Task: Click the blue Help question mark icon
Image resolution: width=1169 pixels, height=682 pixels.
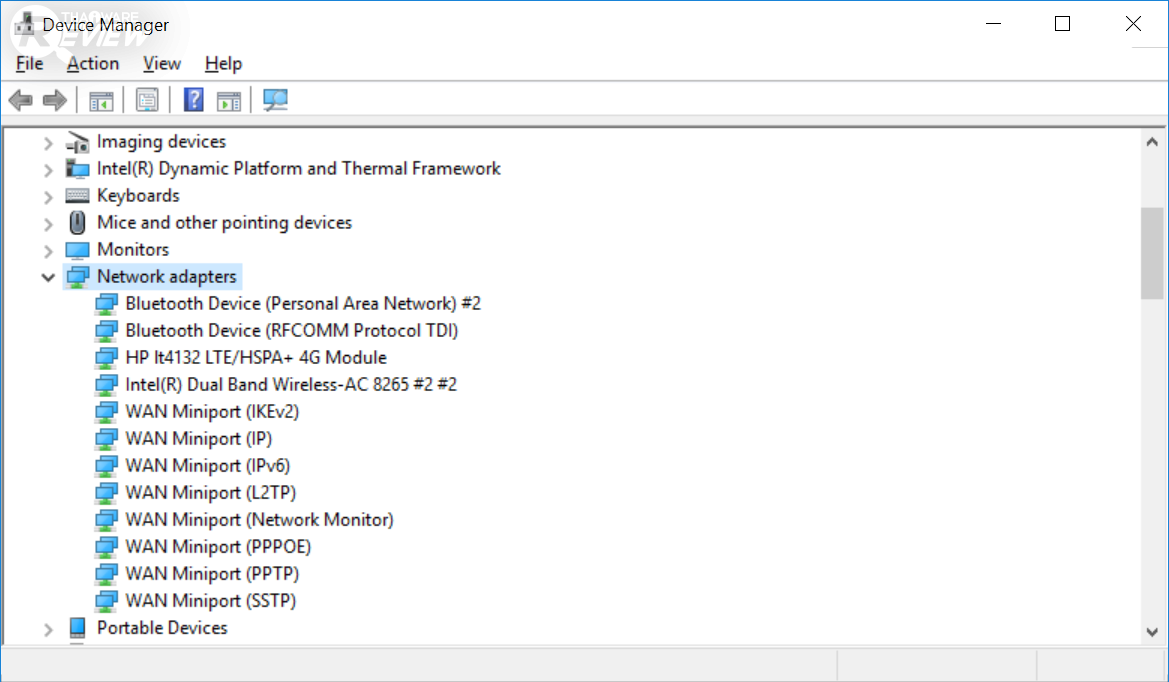Action: coord(194,100)
